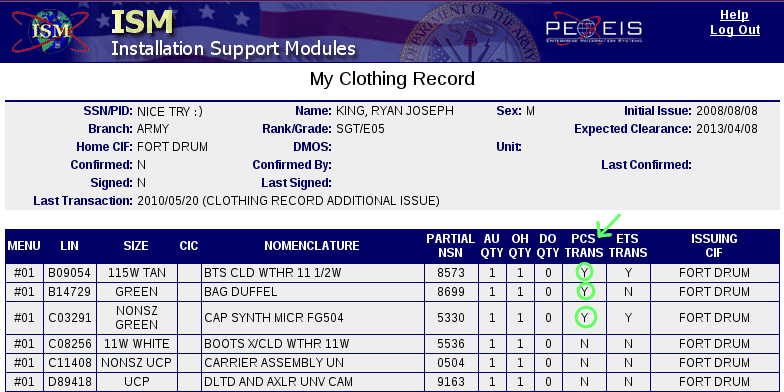784x392 pixels.
Task: Select LIN cell B09054
Action: [x=70, y=273]
